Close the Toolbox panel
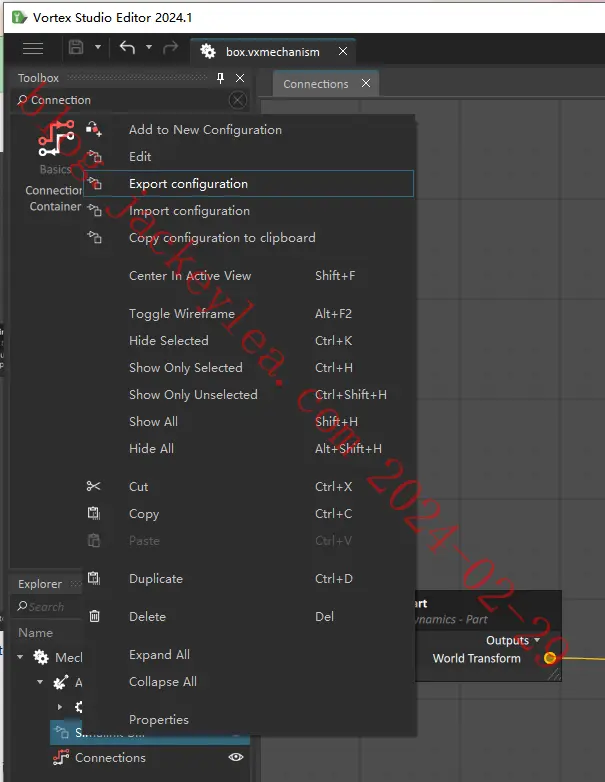Screen dimensions: 605x782 (240, 78)
